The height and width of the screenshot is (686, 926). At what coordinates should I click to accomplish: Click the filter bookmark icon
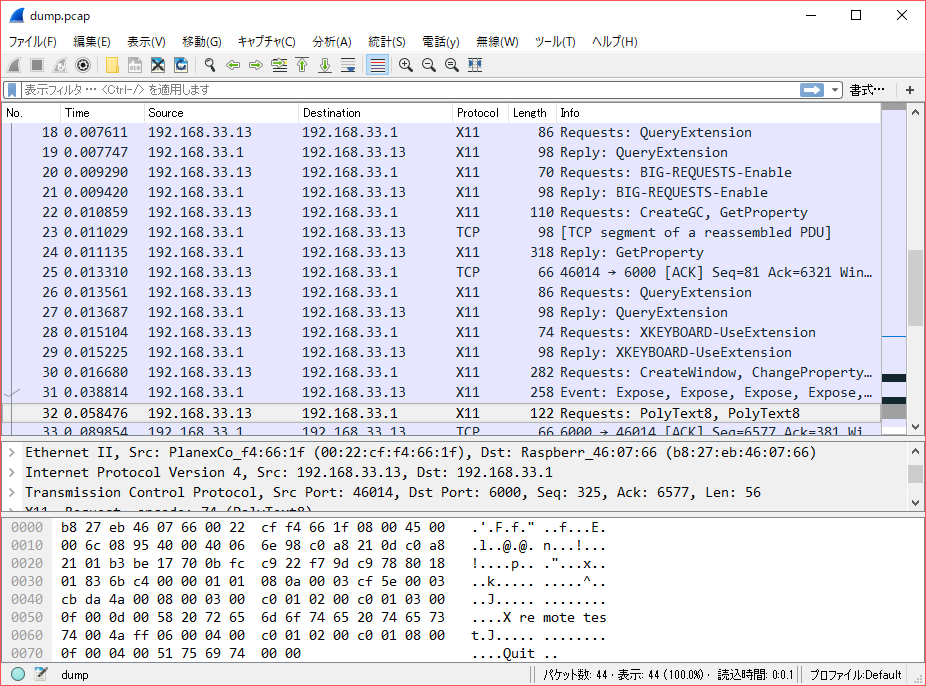coord(12,90)
